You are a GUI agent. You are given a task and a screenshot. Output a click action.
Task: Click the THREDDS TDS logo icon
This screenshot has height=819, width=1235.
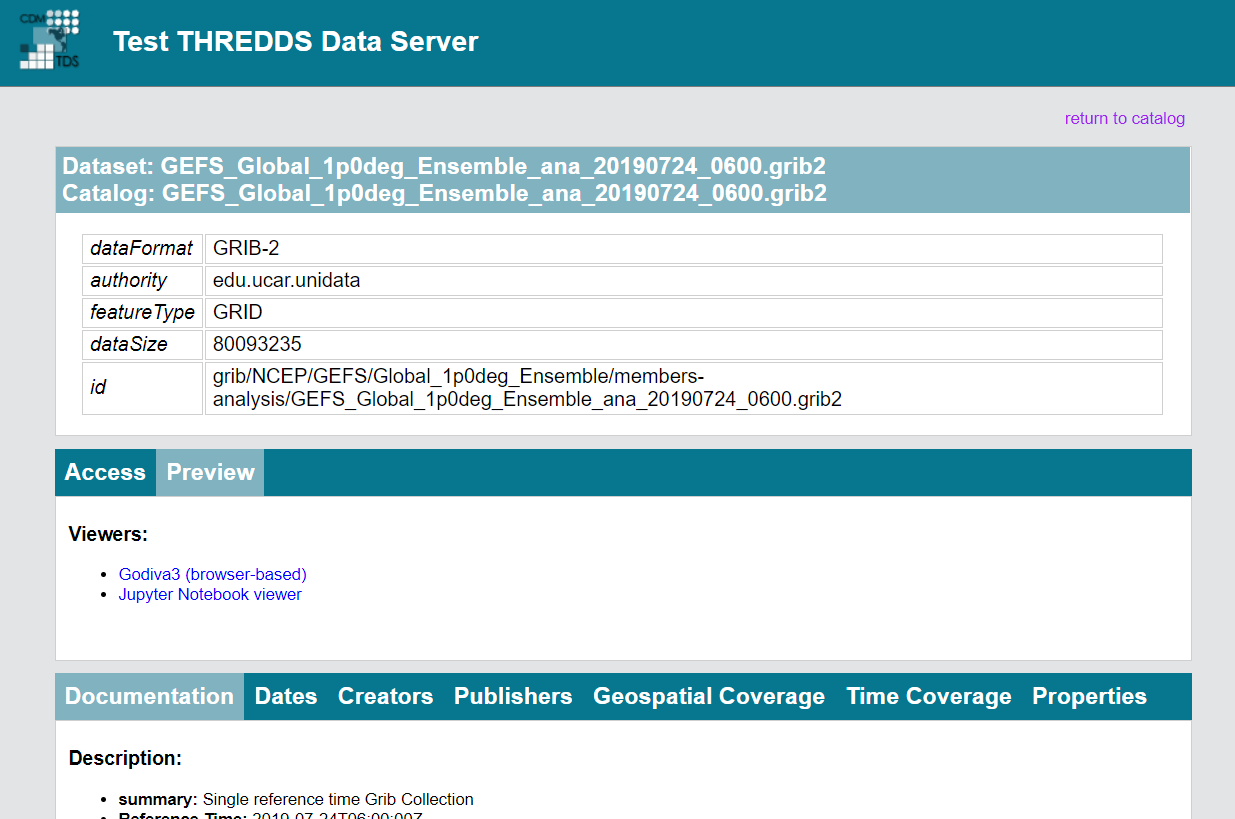coord(50,40)
